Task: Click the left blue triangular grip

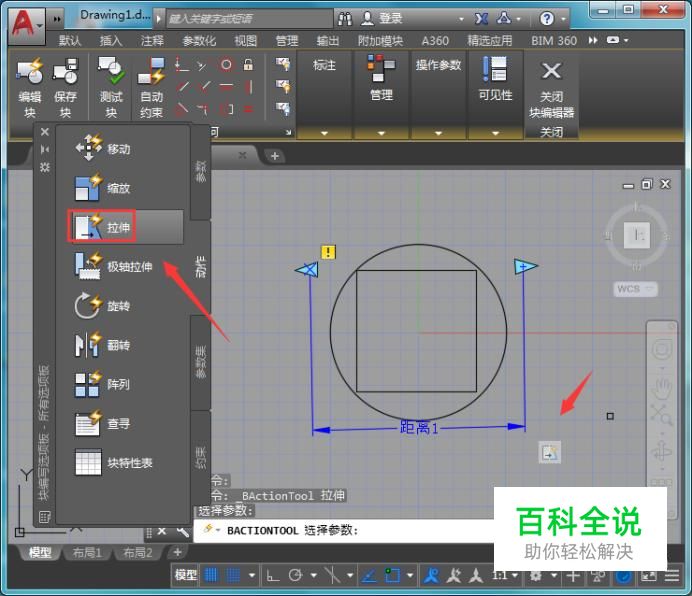Action: [307, 269]
